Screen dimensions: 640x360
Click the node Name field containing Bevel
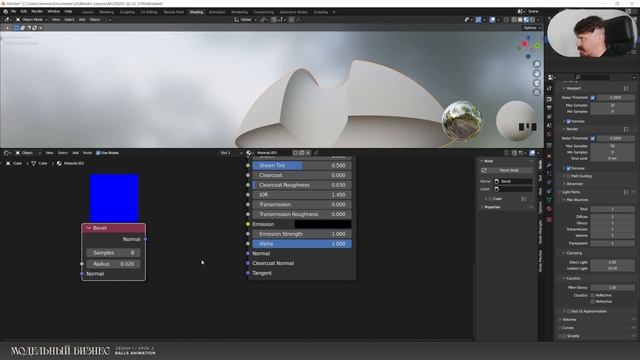513,181
